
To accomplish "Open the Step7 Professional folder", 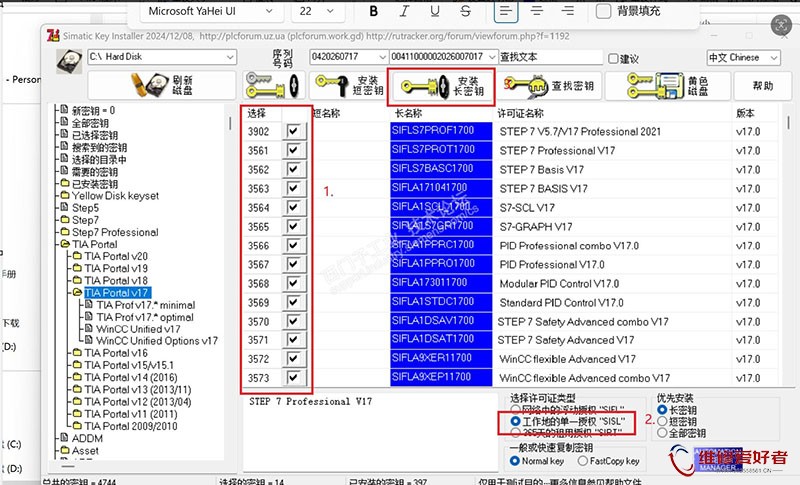I will [x=115, y=232].
